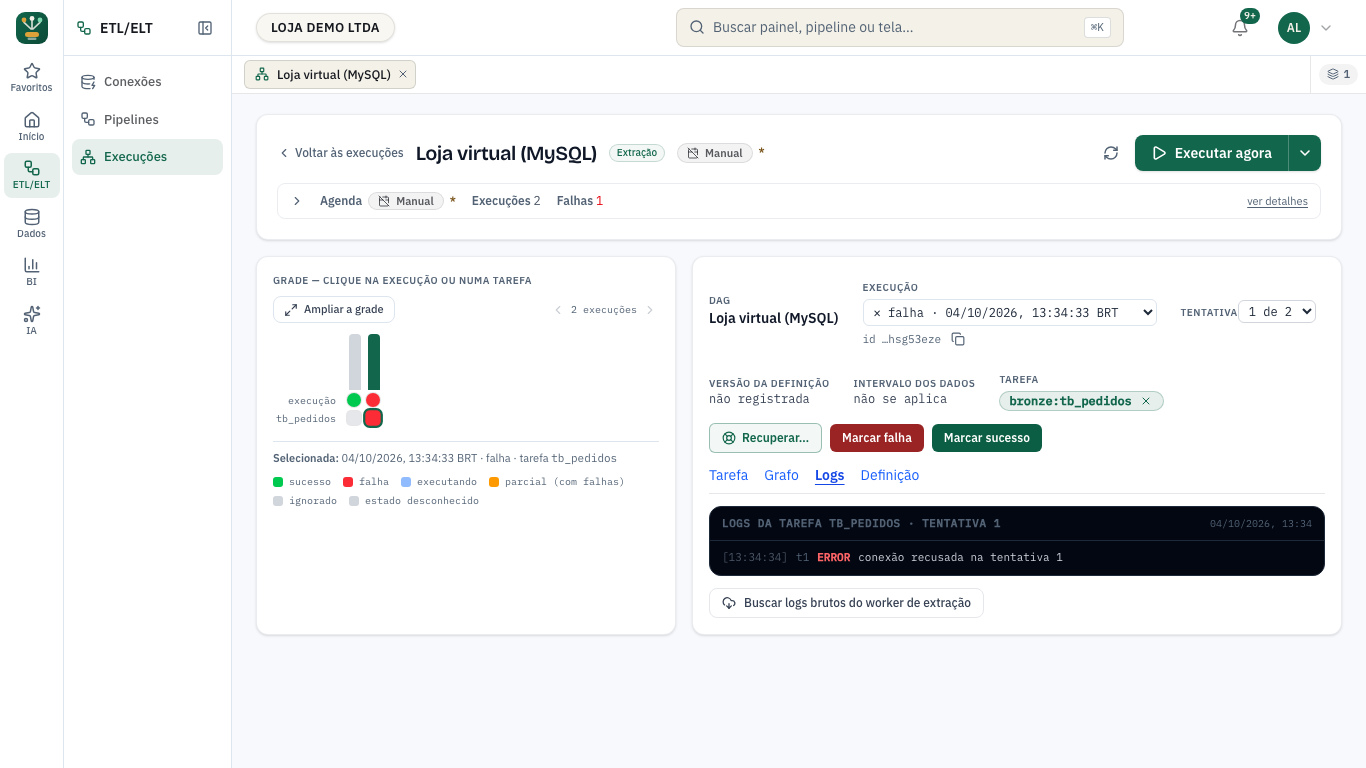Fetch raw logs from extraction worker
Viewport: 1366px width, 768px height.
(x=846, y=603)
